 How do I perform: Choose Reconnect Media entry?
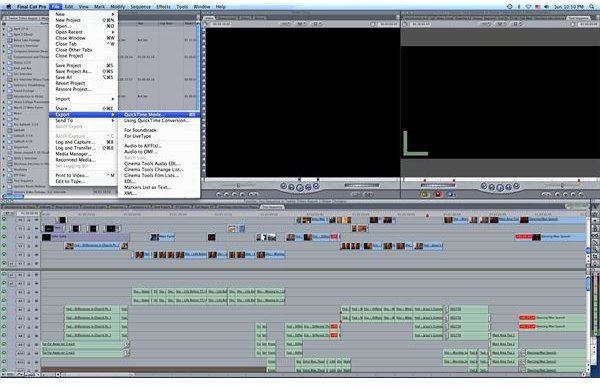pos(83,160)
